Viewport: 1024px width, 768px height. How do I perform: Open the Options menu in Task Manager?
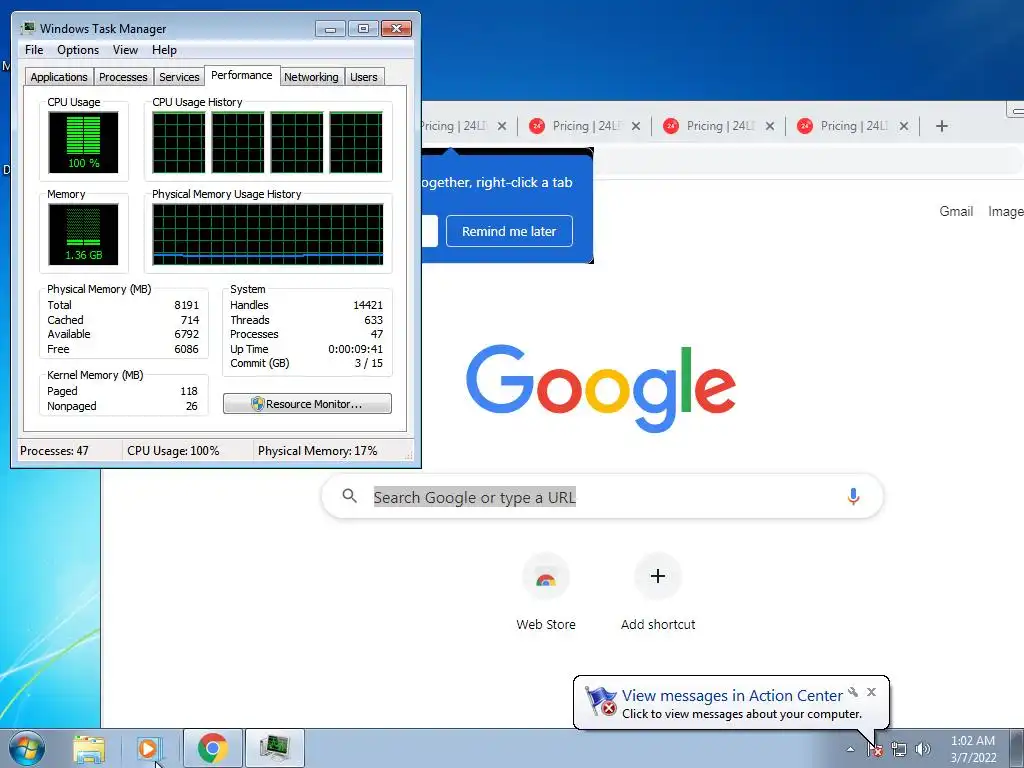(x=78, y=50)
